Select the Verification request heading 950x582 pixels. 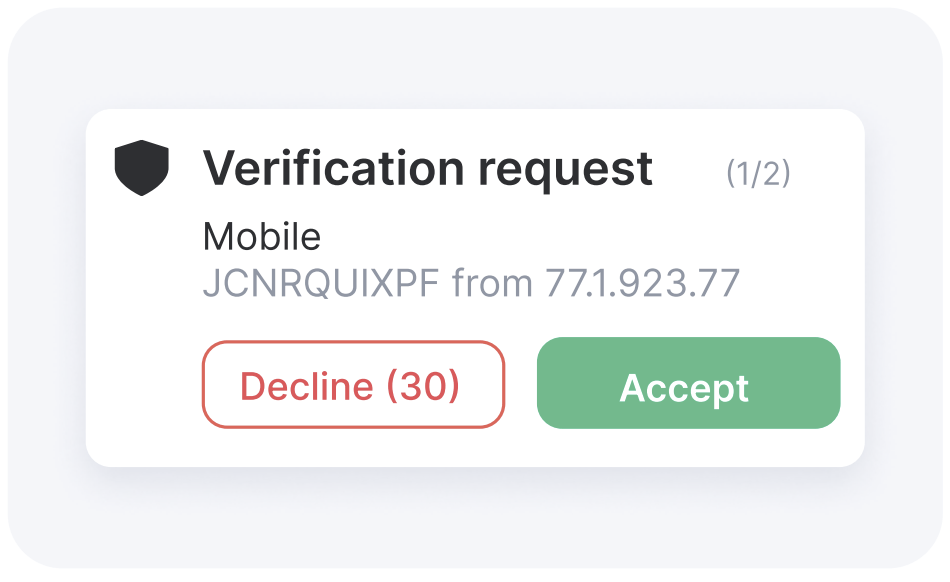[x=428, y=168]
